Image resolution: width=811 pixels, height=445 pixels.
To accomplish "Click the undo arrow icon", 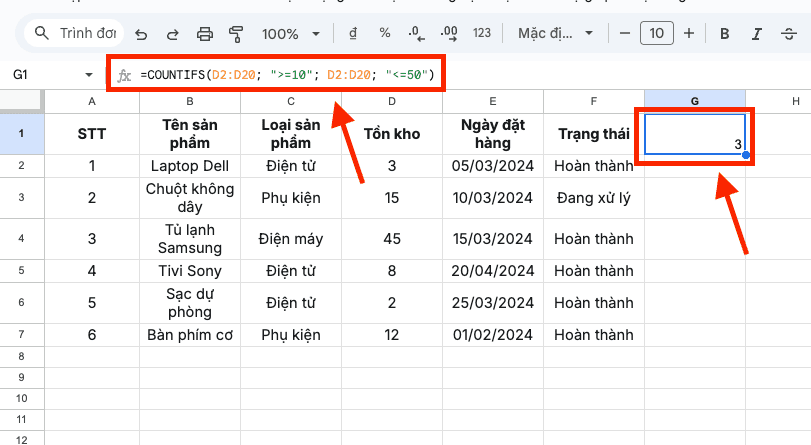I will 141,34.
